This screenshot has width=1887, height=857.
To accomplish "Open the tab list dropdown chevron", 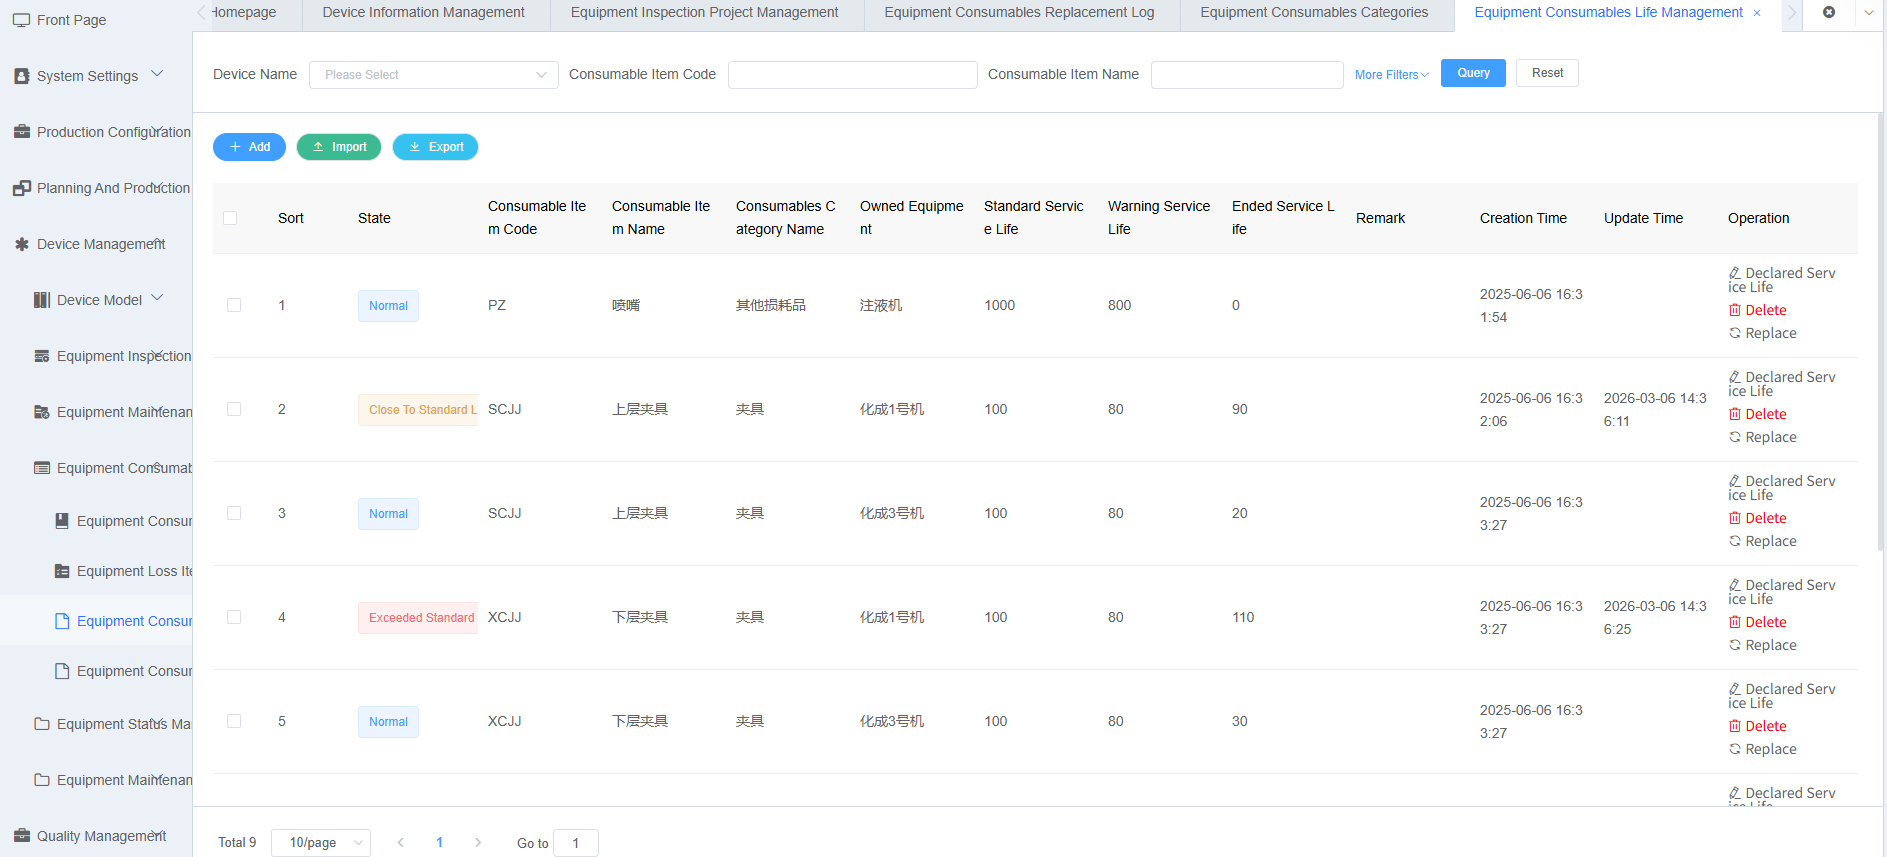I will pyautogui.click(x=1869, y=13).
